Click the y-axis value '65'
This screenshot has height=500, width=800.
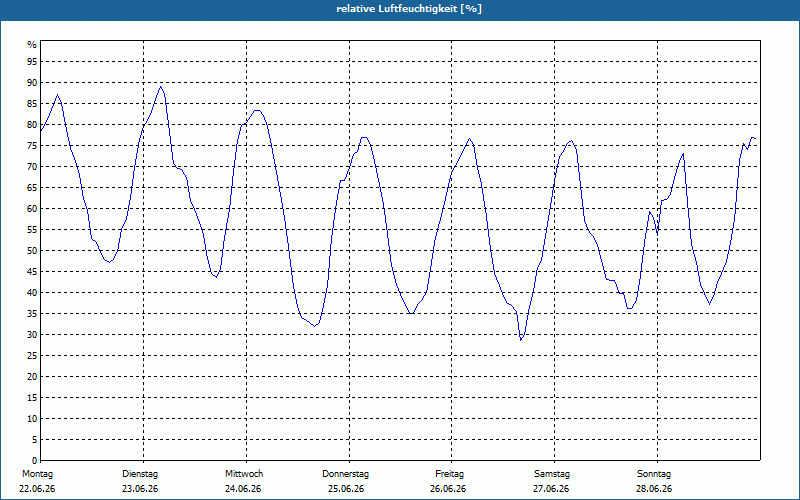tap(32, 187)
